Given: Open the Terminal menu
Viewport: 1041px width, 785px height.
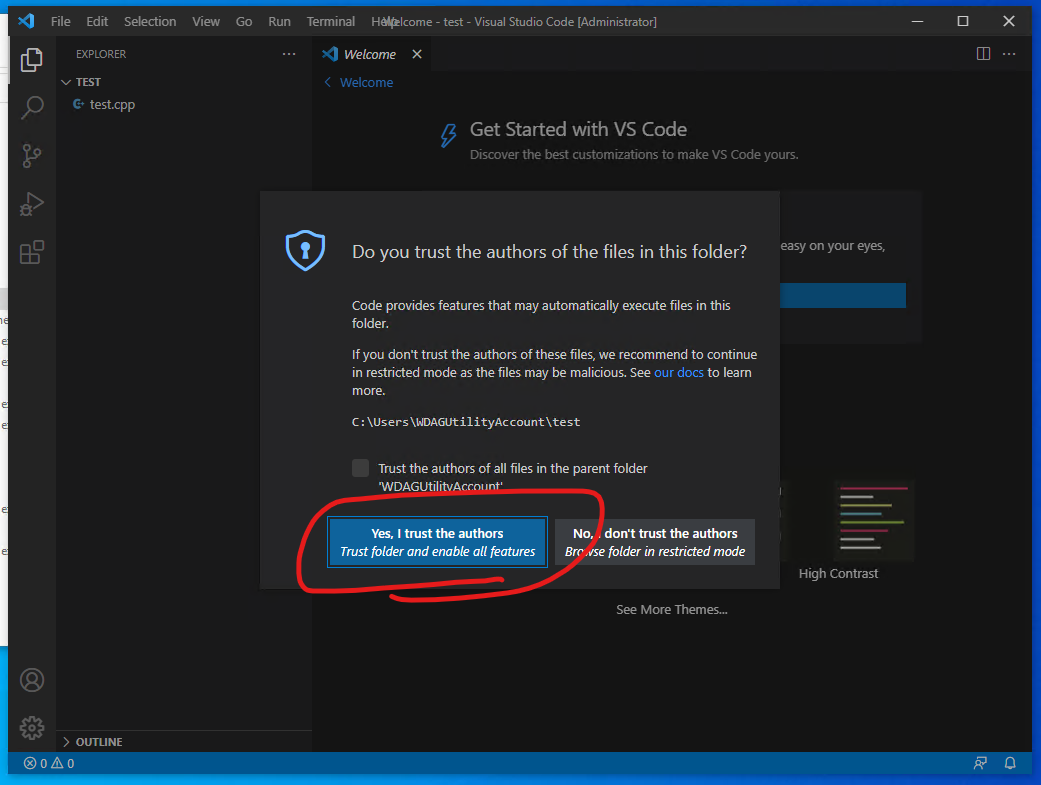Looking at the screenshot, I should click(x=331, y=21).
